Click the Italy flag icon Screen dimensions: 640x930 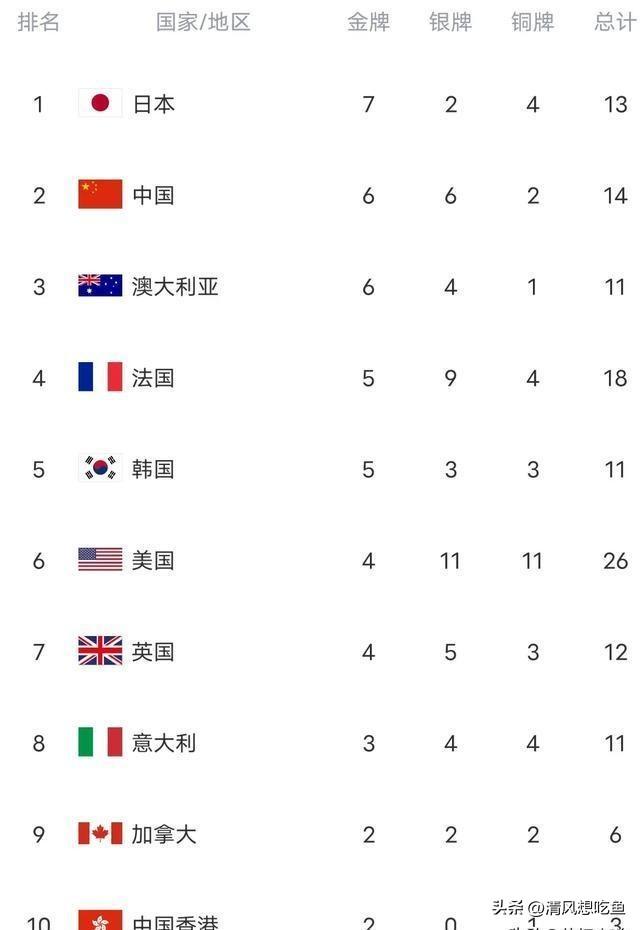[100, 742]
